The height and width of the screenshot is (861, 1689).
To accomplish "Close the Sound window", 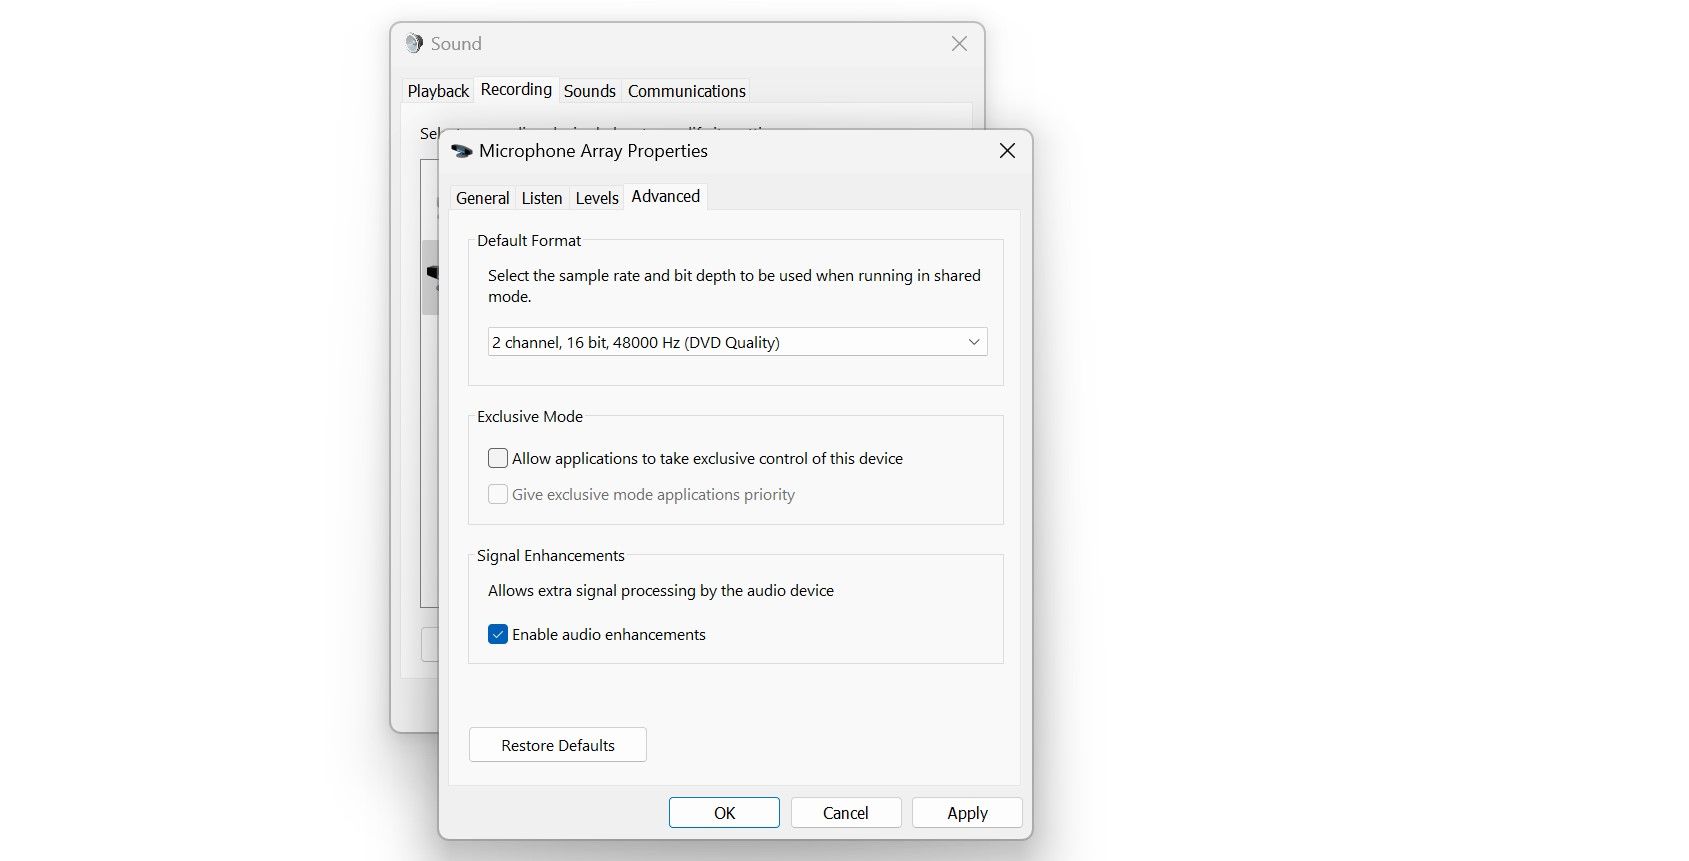I will click(x=959, y=44).
